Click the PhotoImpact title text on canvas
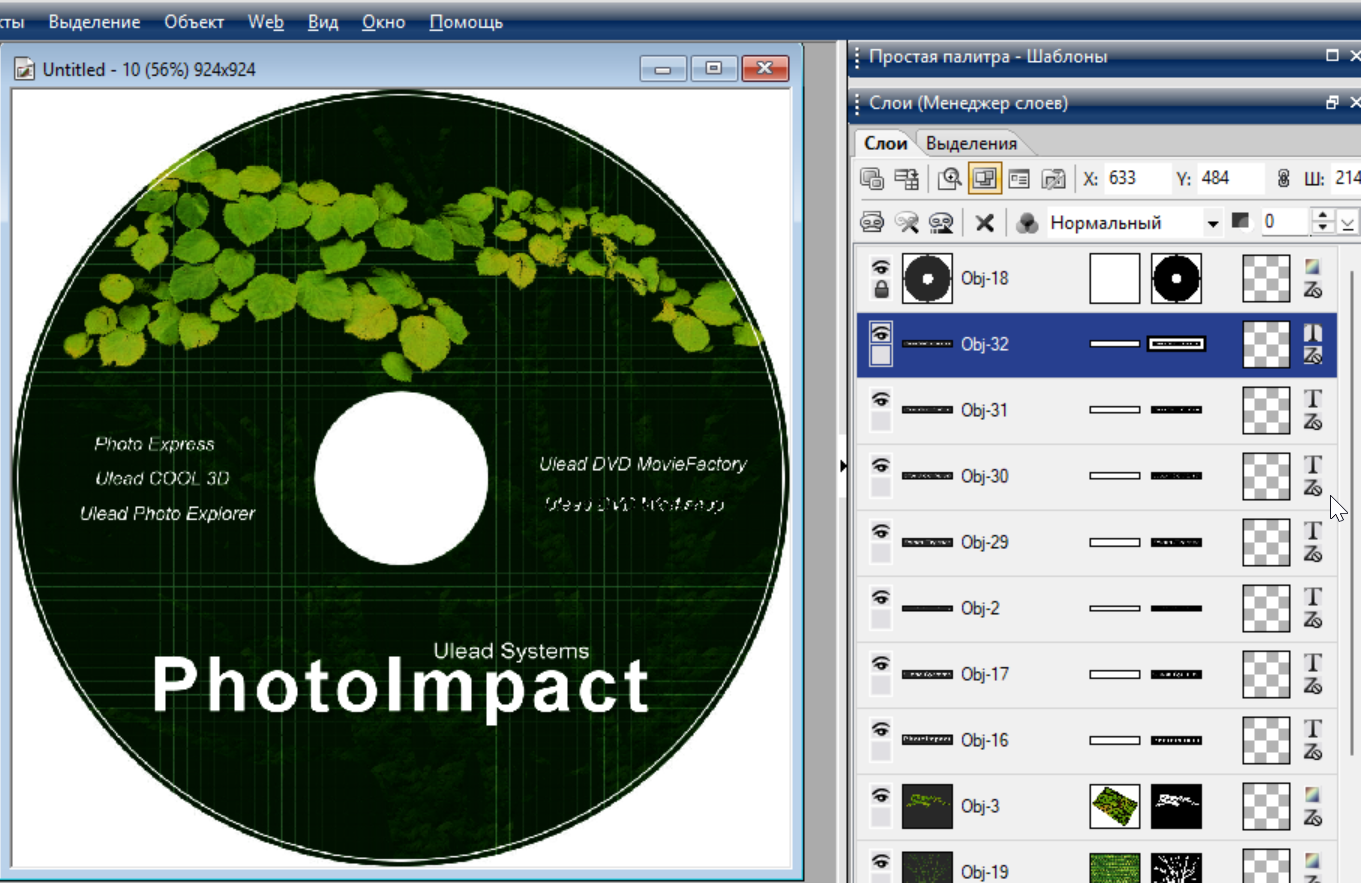The width and height of the screenshot is (1361, 883). click(401, 687)
